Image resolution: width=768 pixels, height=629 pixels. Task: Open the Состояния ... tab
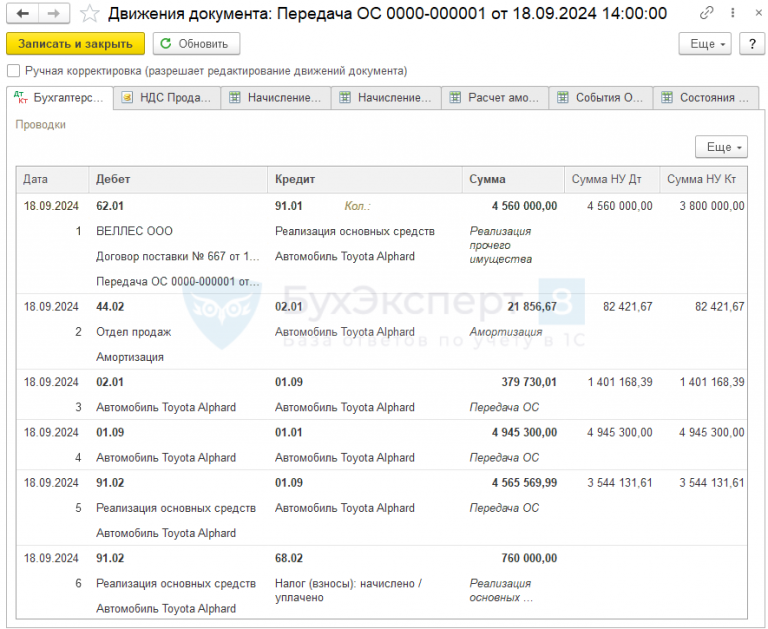[x=706, y=98]
